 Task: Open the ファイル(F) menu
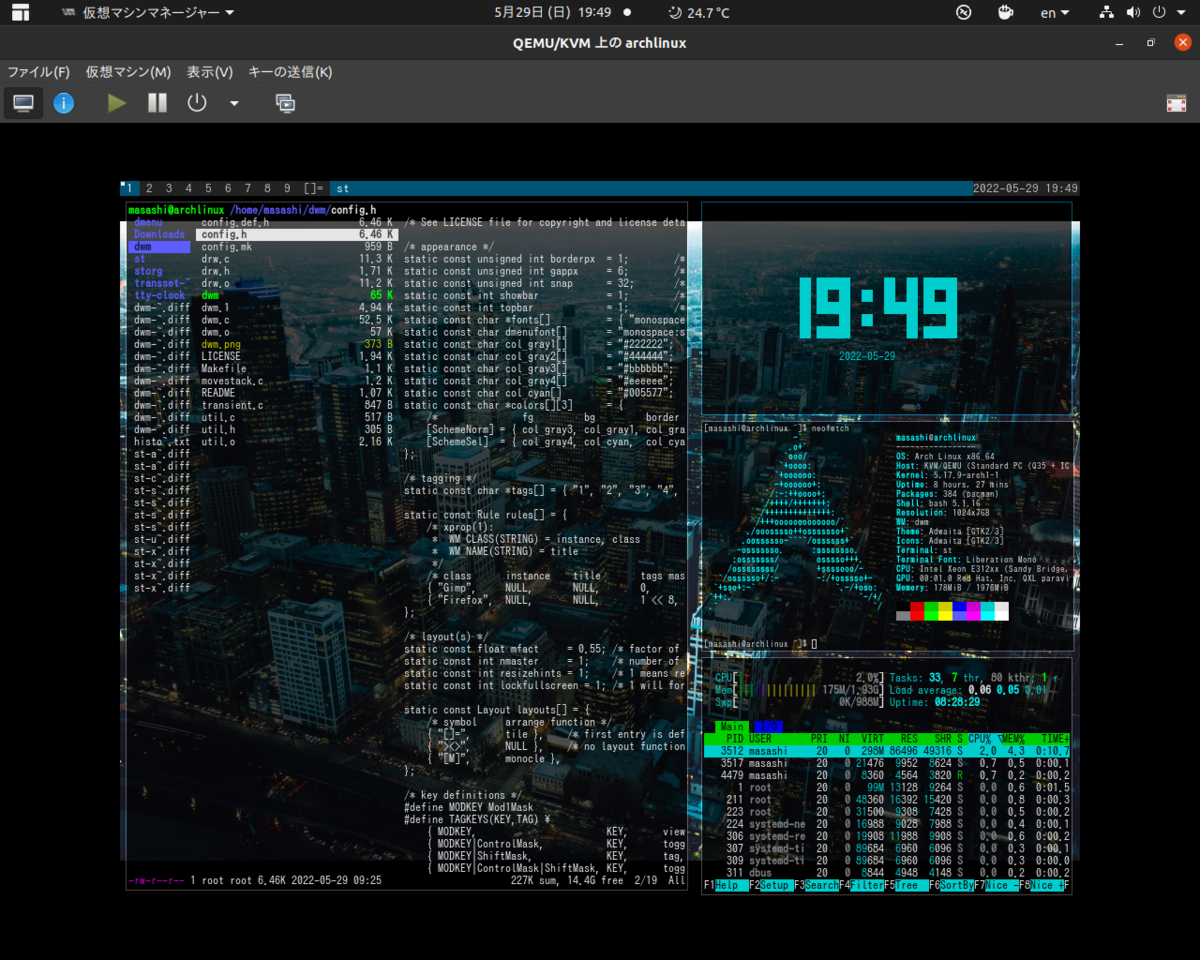tap(38, 72)
